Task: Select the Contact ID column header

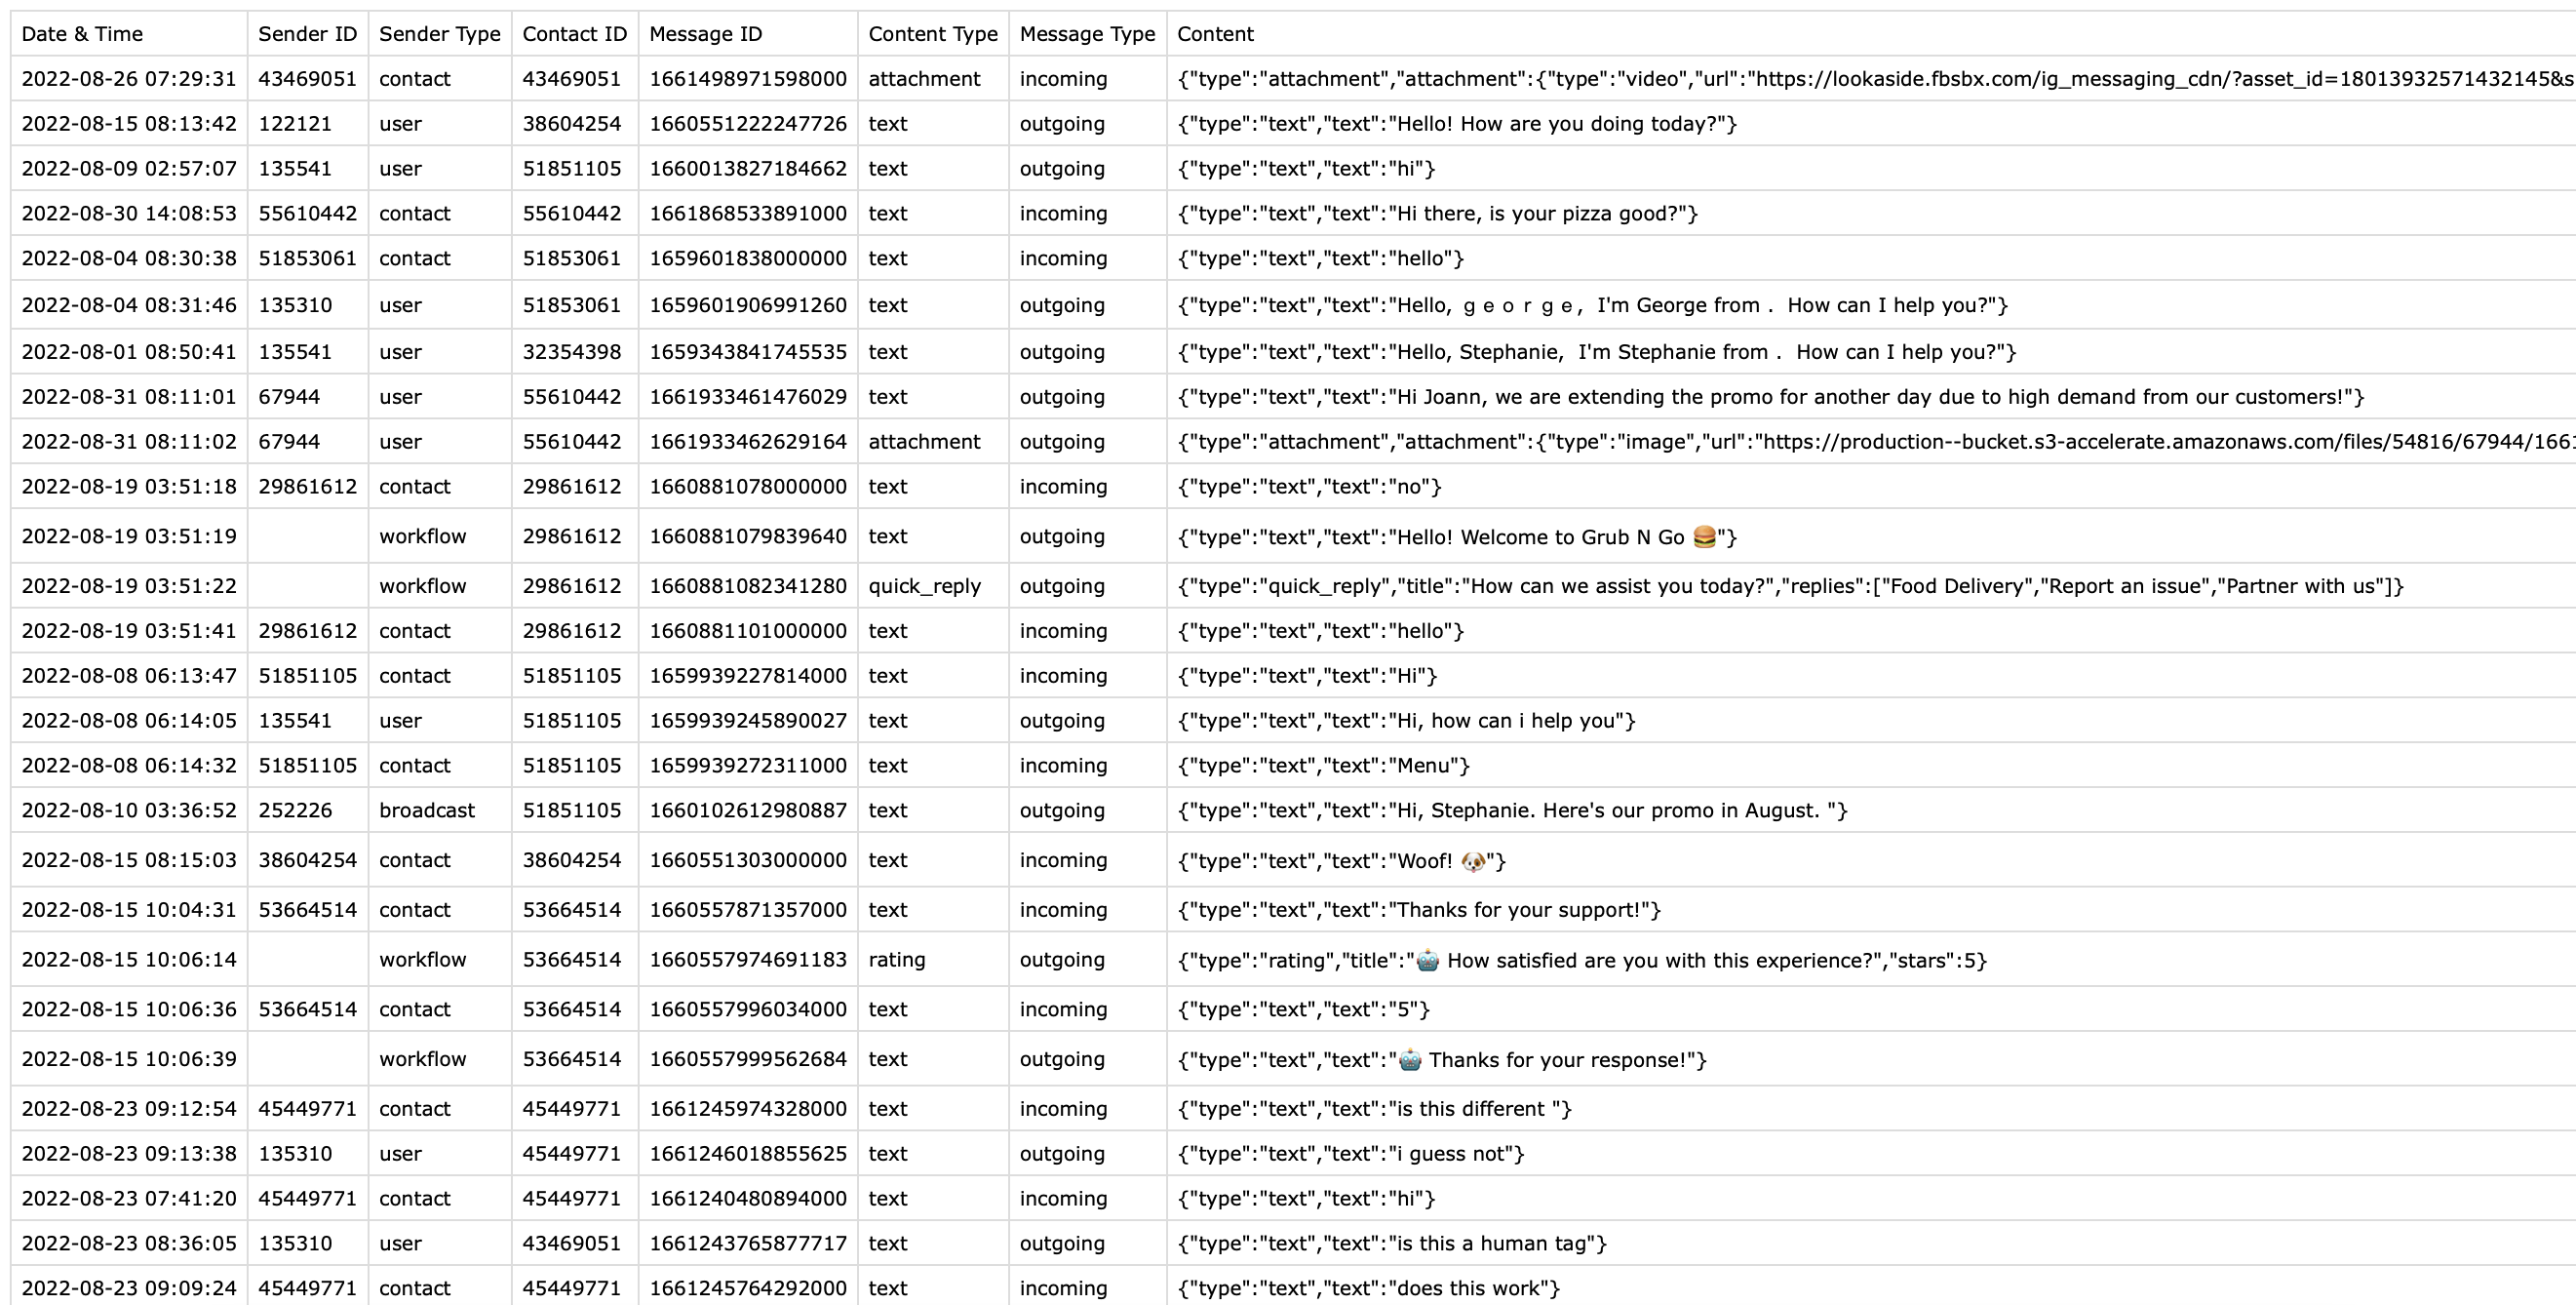Action: tap(574, 34)
